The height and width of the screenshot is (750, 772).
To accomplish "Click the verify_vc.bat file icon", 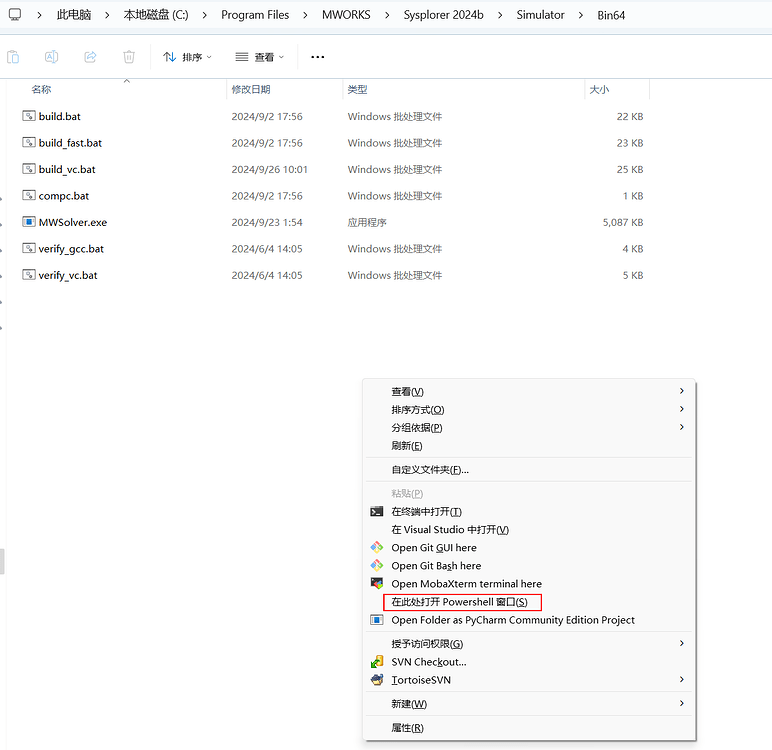I will [29, 275].
